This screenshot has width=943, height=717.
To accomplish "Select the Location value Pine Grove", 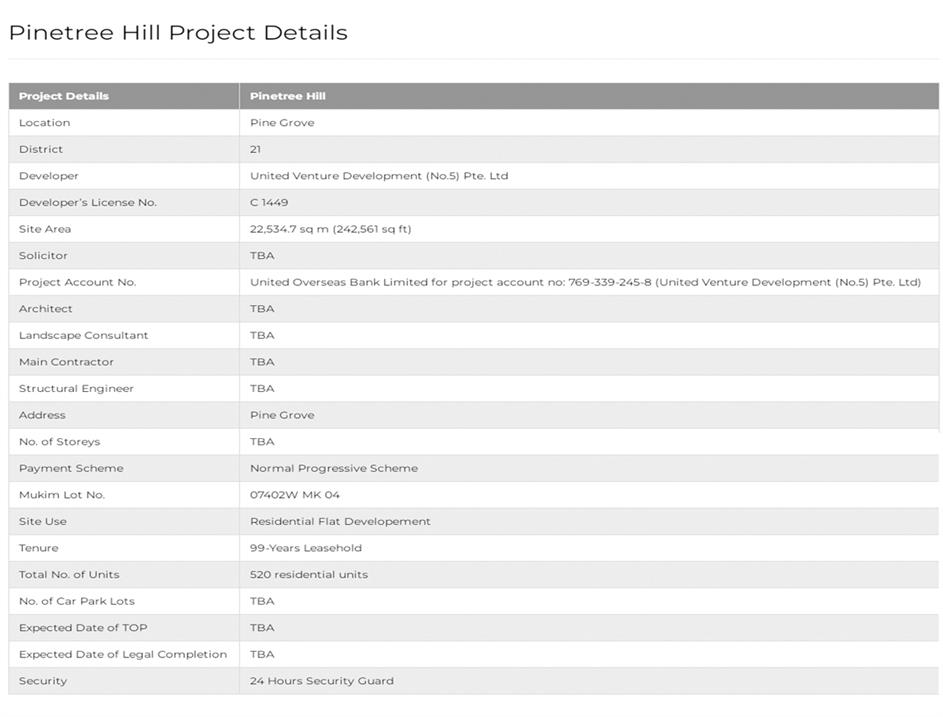I will click(x=282, y=123).
